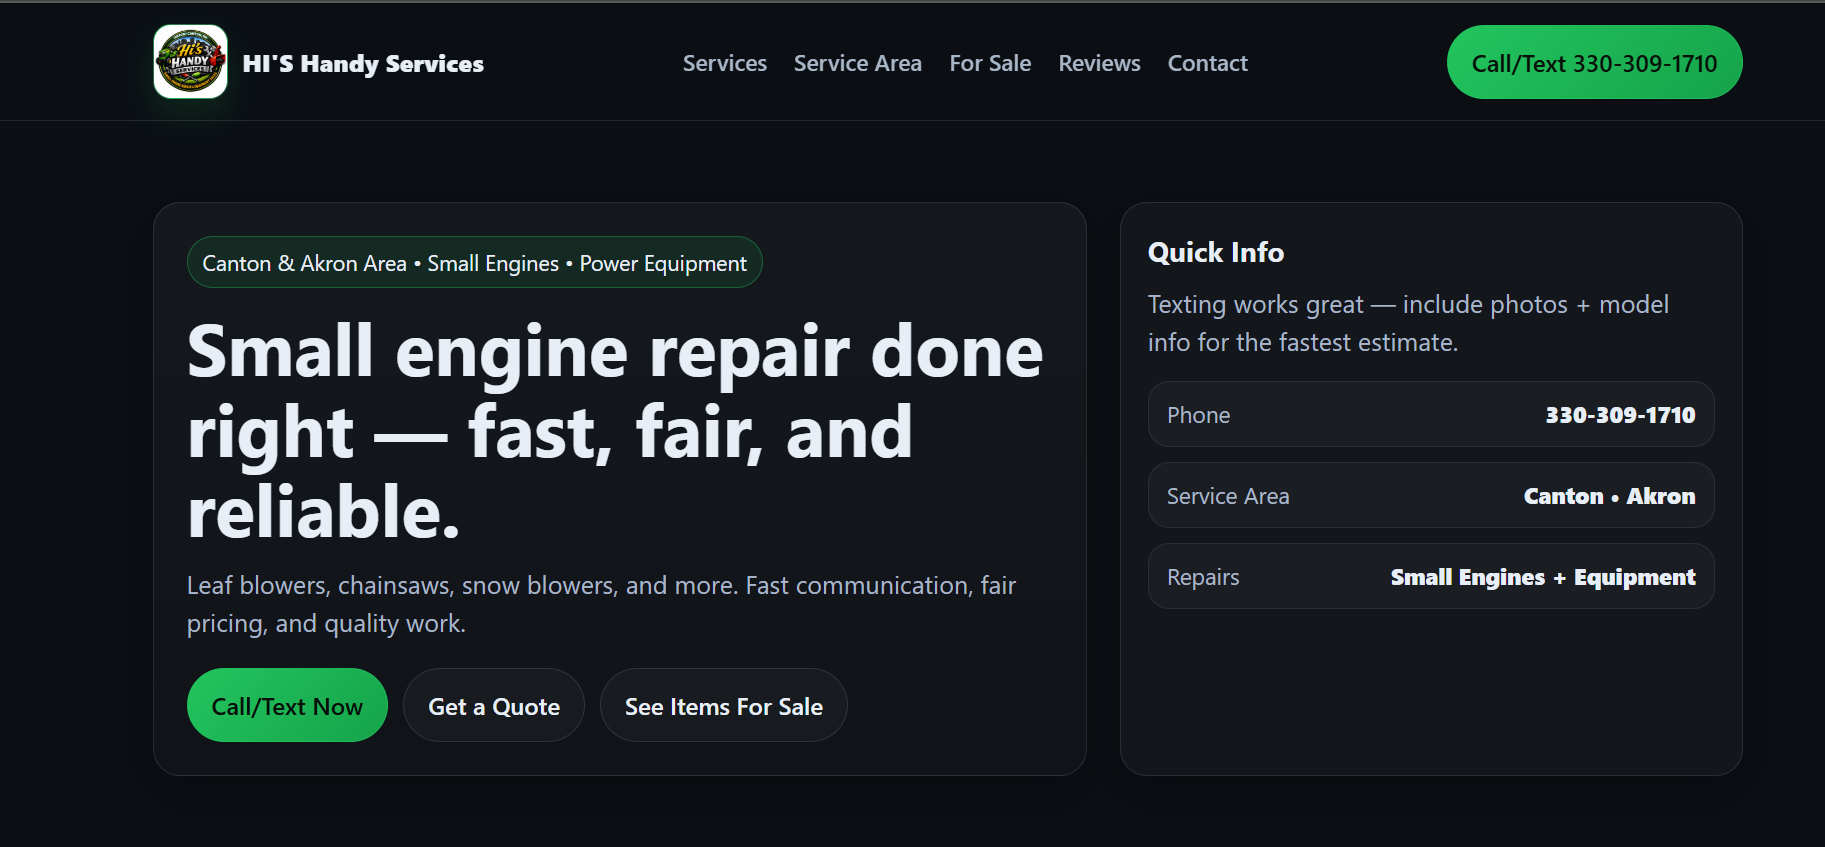Open the Contact nav link
Image resolution: width=1825 pixels, height=847 pixels.
pos(1207,63)
